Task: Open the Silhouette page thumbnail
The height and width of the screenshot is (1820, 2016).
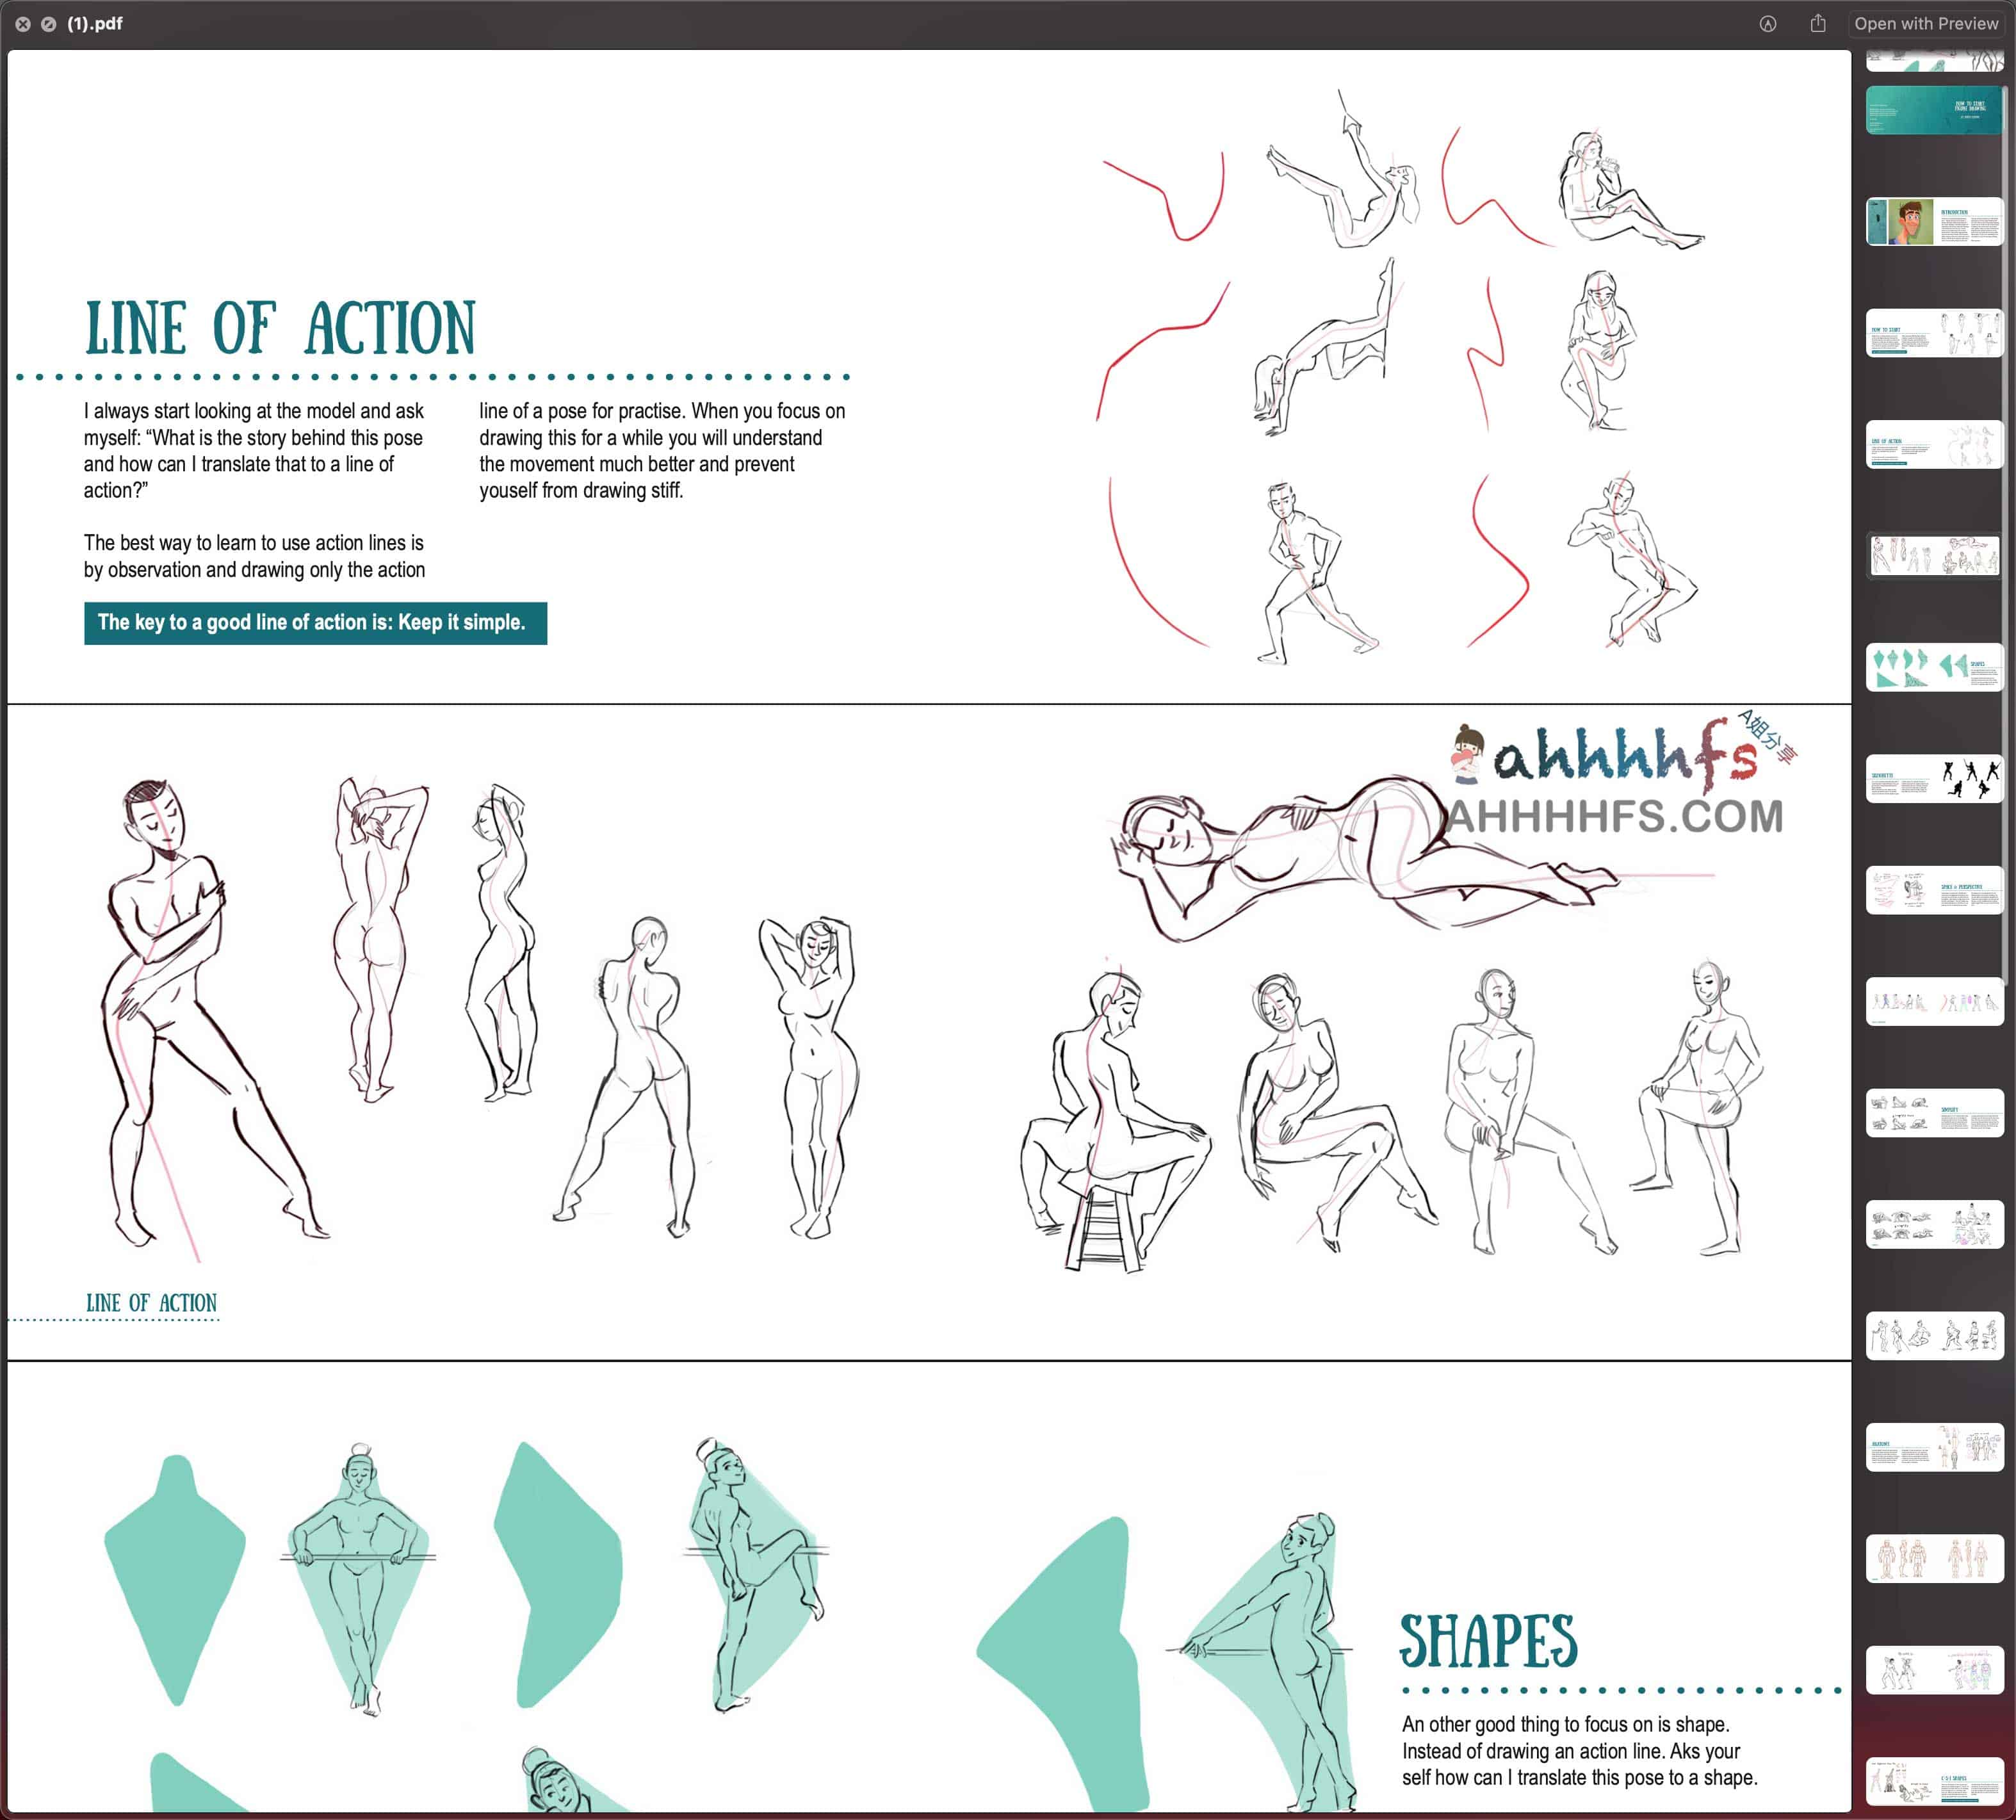Action: click(1933, 779)
